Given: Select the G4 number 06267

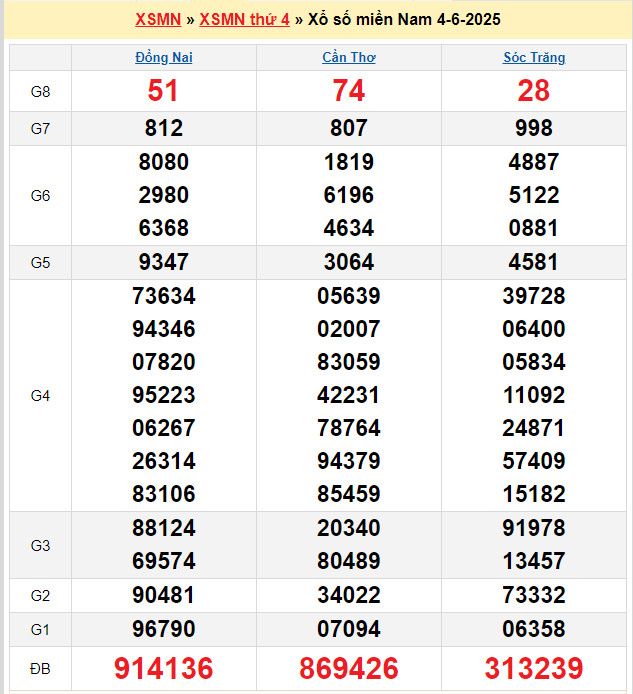Looking at the screenshot, I should (164, 428).
